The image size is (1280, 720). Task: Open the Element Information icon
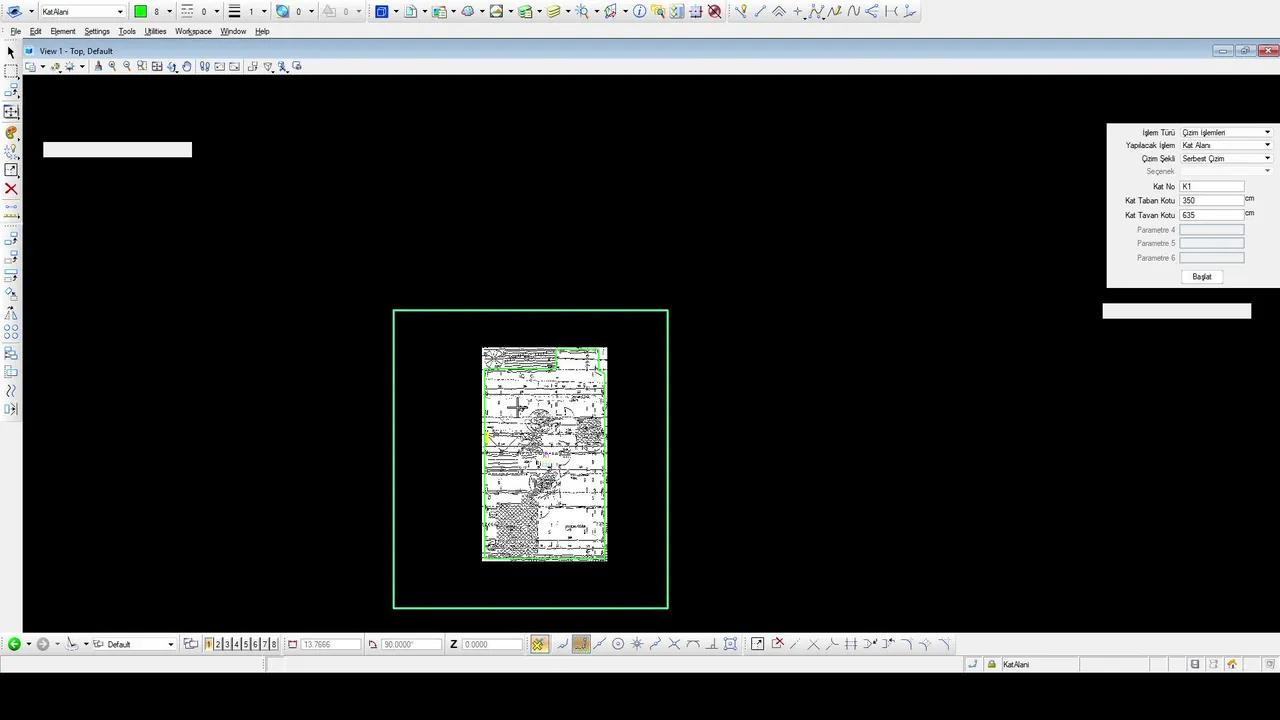click(640, 12)
